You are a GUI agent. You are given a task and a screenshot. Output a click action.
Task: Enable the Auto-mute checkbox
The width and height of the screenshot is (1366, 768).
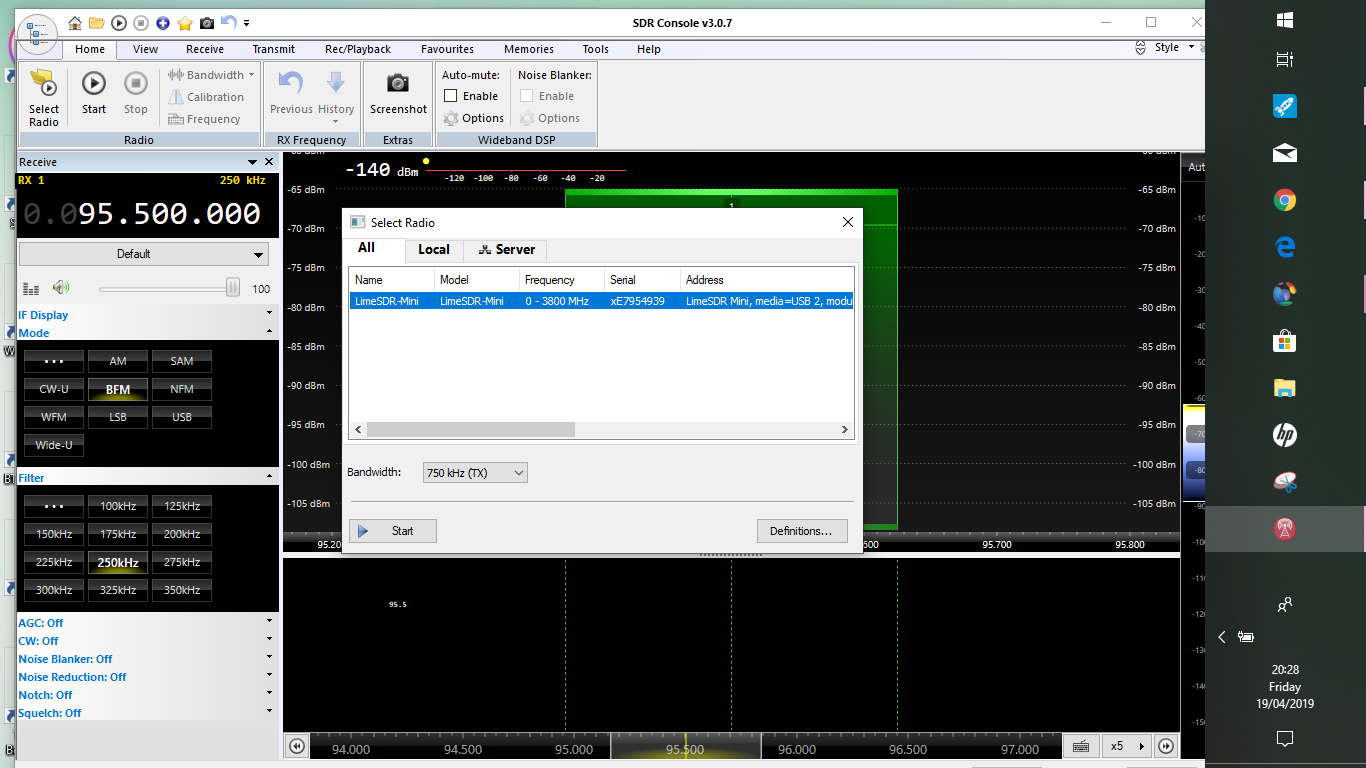coord(451,96)
